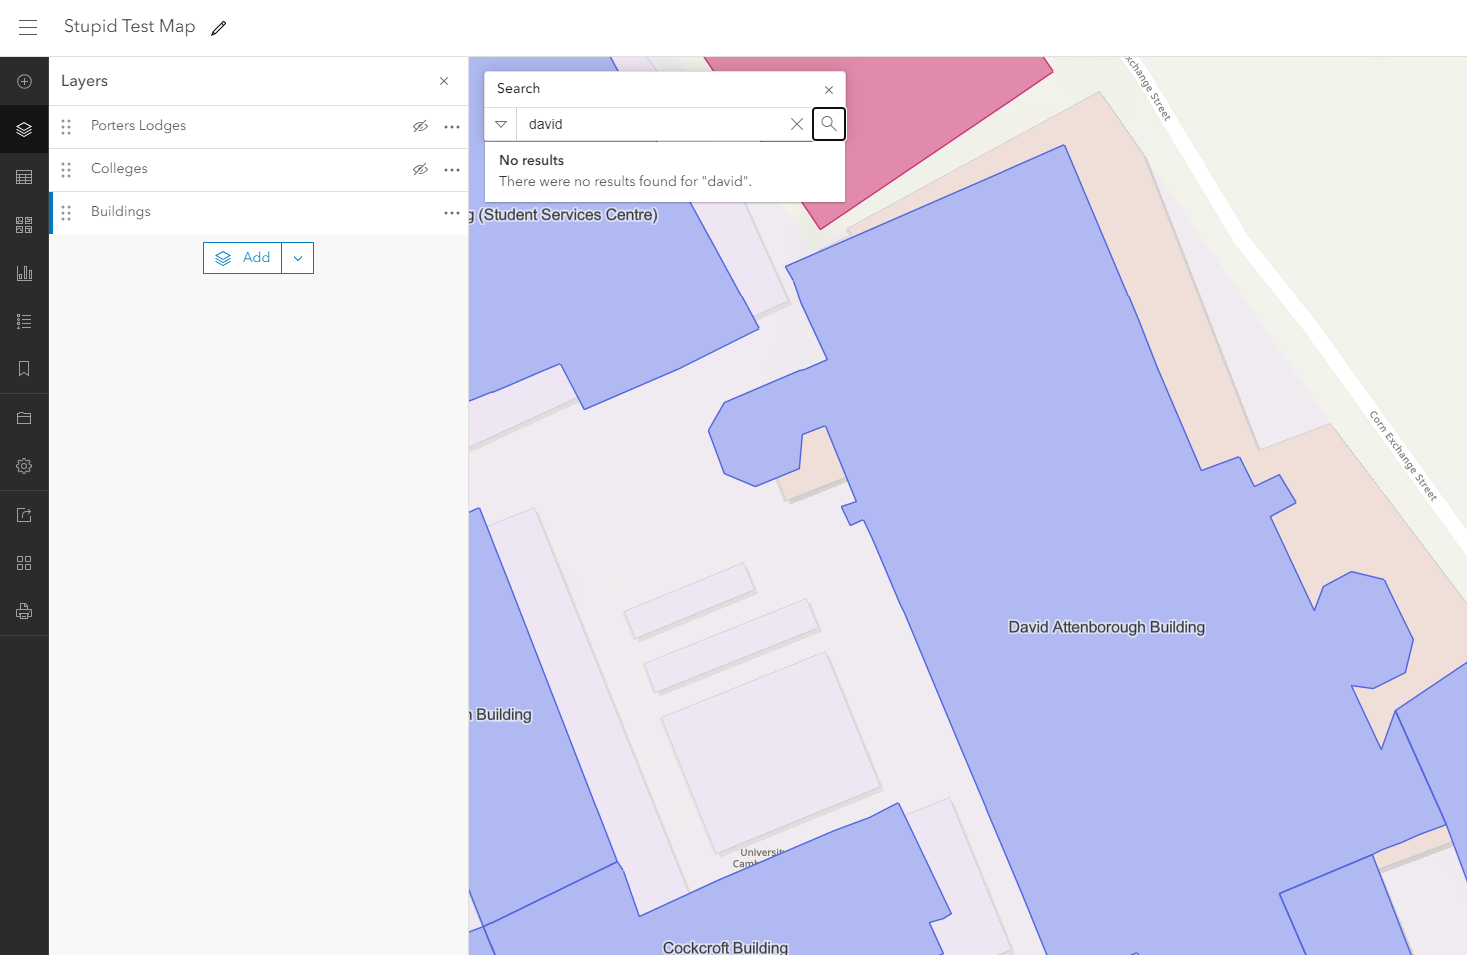Clear the david text from the search field
Image resolution: width=1467 pixels, height=955 pixels.
pos(796,123)
